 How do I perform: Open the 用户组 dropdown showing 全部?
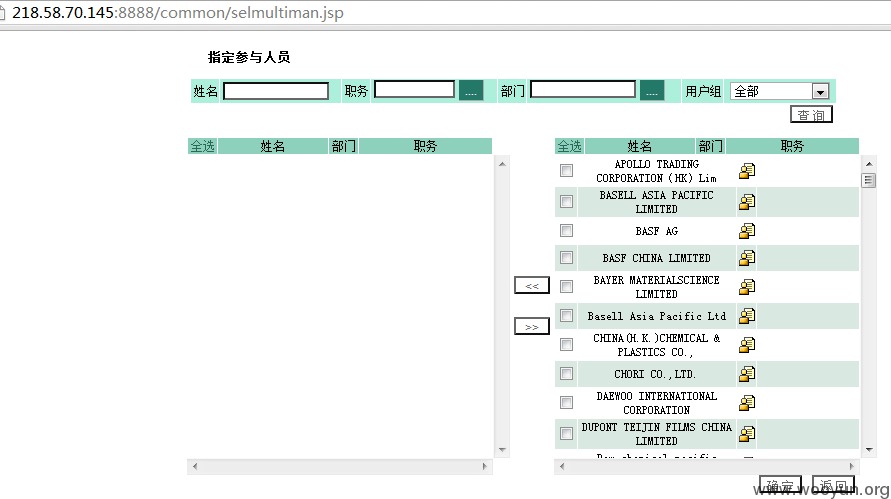coord(780,91)
